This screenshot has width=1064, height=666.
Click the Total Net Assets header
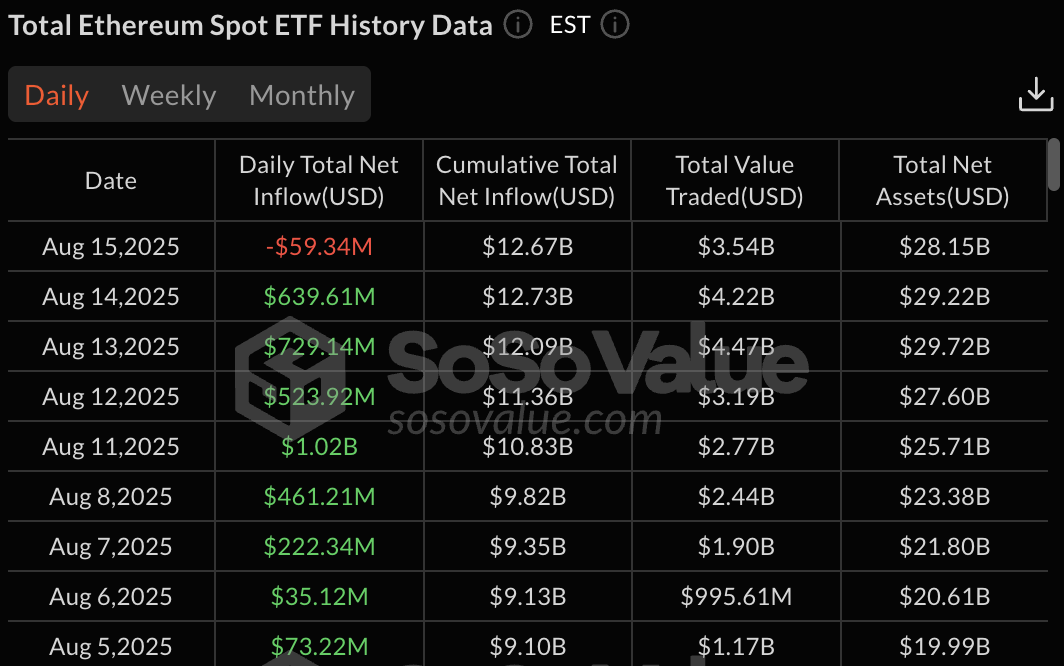point(941,180)
